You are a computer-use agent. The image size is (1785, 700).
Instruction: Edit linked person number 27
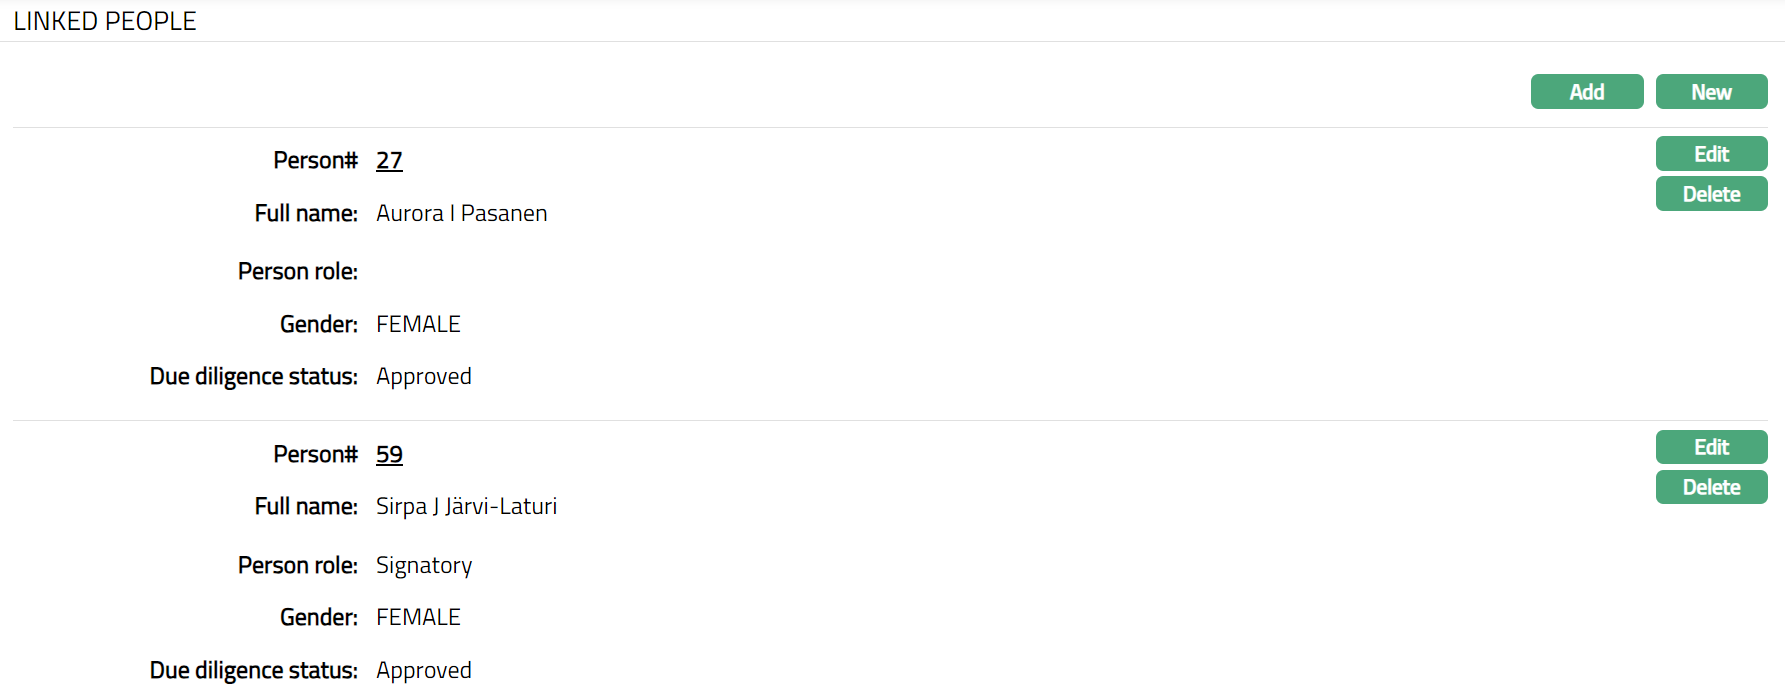coord(1711,154)
